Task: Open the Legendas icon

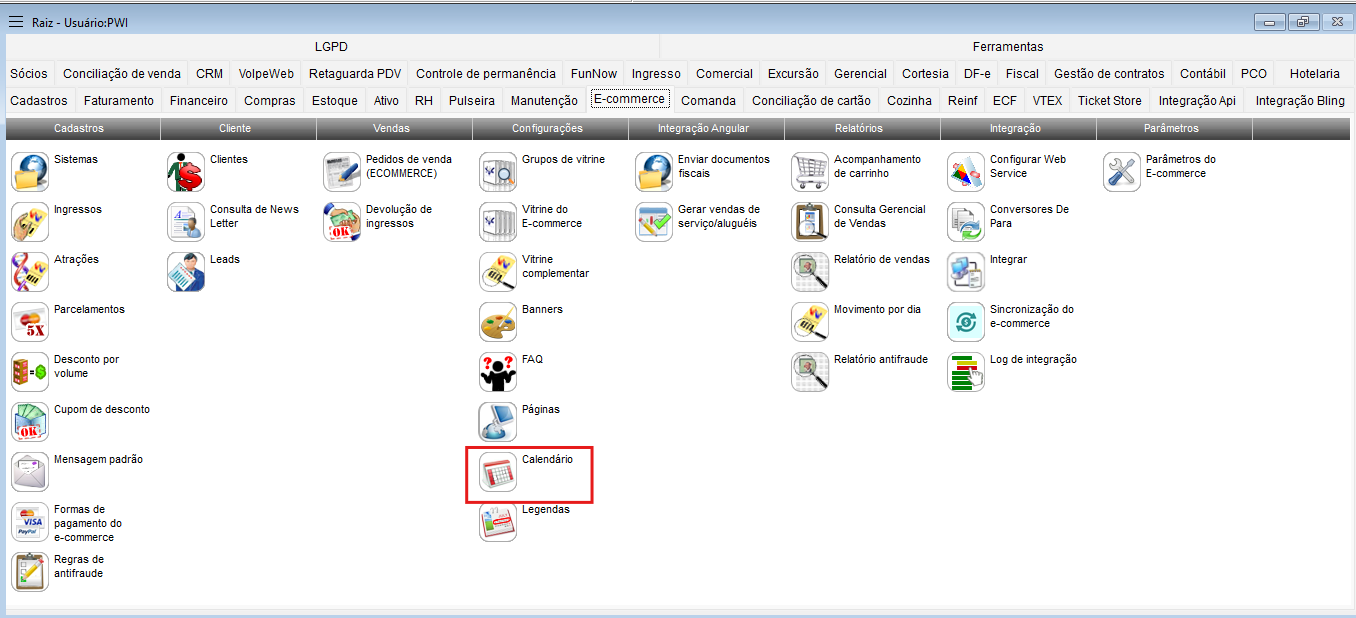Action: click(498, 522)
